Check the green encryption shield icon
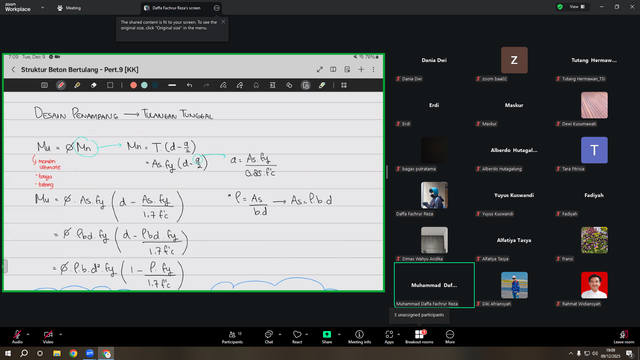The width and height of the screenshot is (640, 360). coord(560,7)
